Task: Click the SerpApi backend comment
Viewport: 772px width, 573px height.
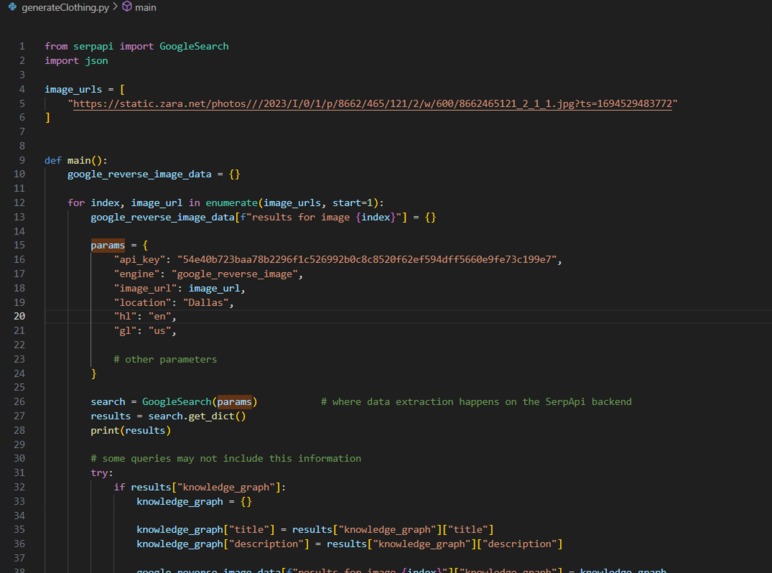Action: [476, 402]
